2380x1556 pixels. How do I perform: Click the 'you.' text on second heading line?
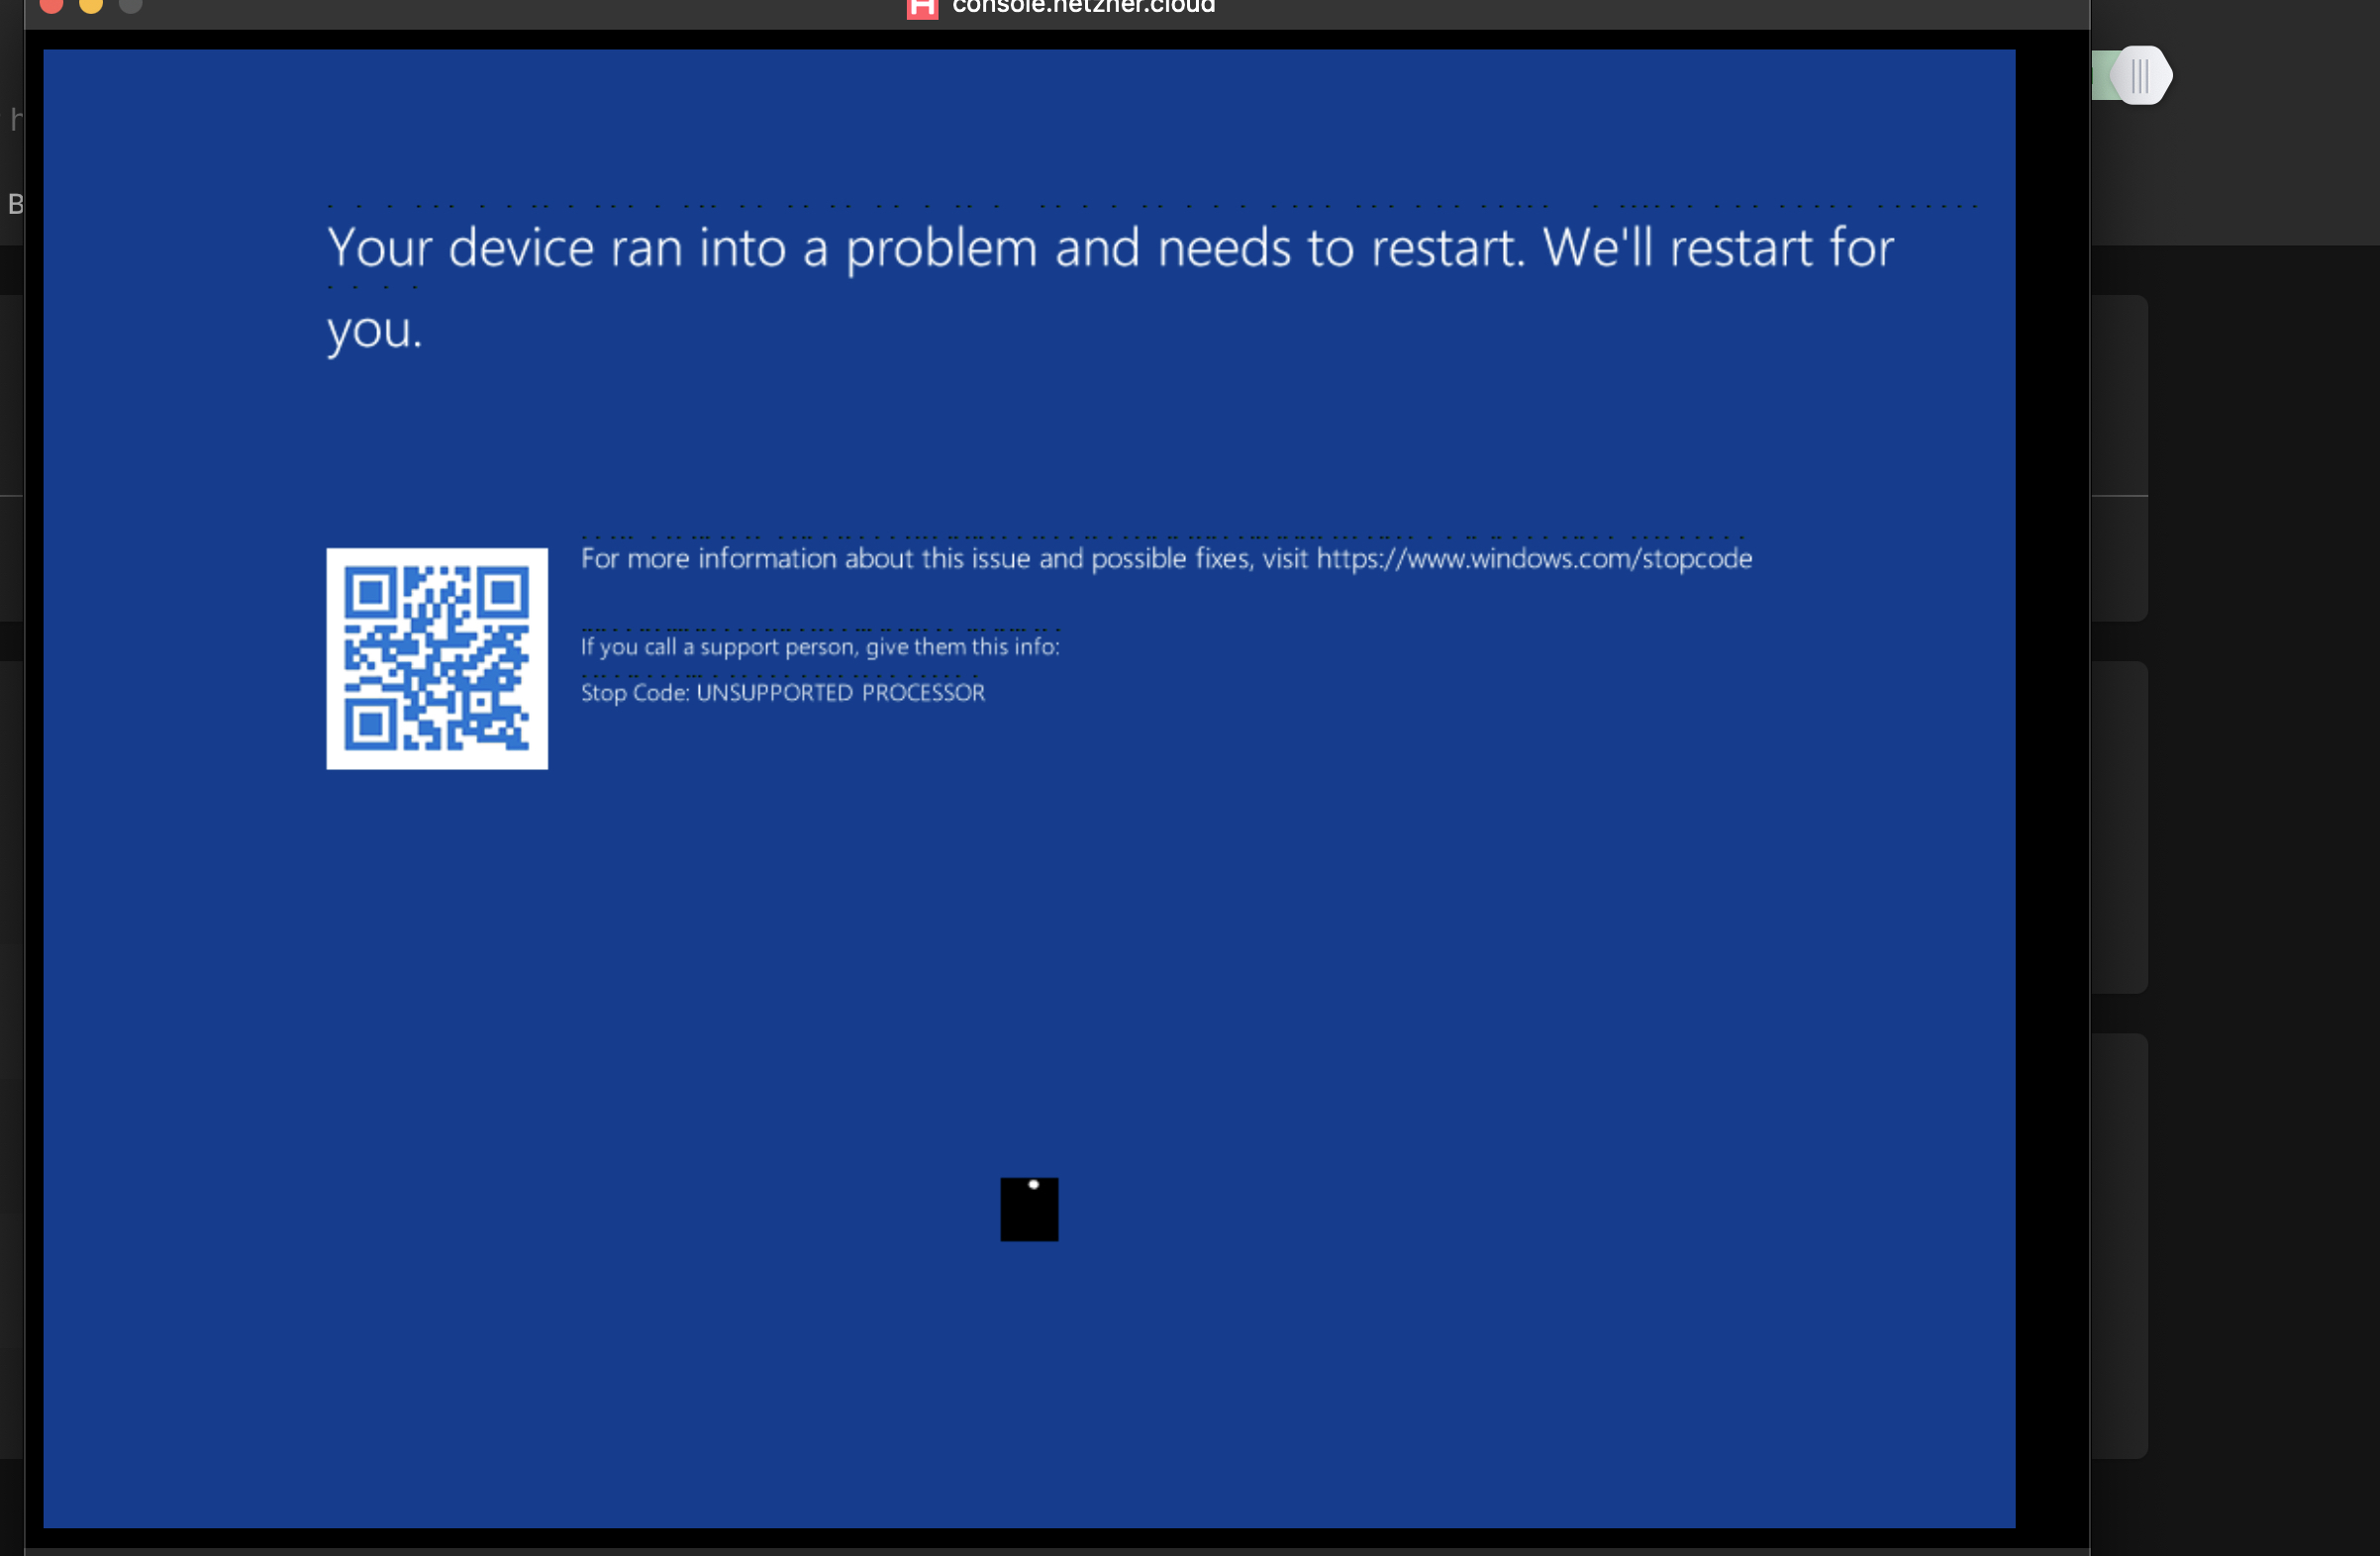tap(375, 329)
